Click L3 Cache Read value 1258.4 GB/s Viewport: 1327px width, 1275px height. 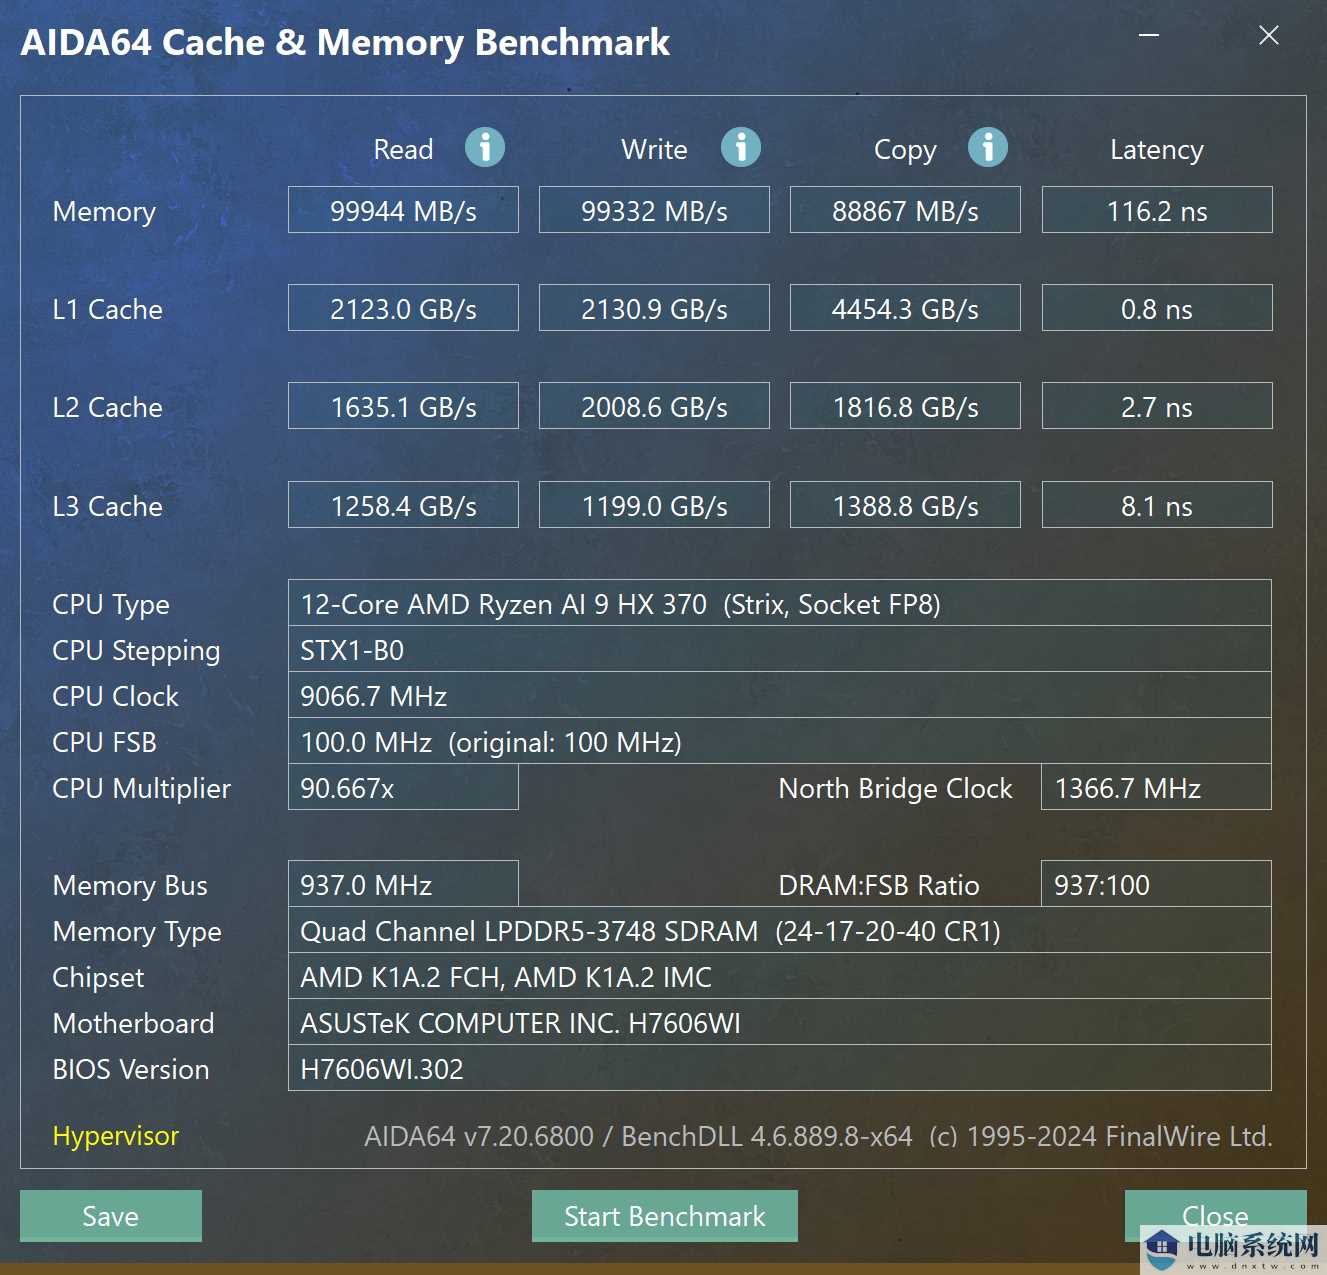(x=403, y=505)
